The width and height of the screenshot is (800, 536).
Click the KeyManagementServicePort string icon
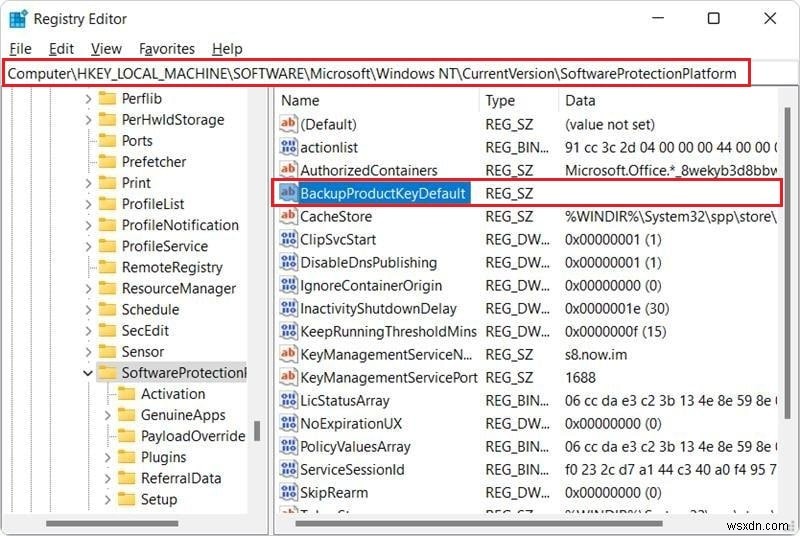click(x=288, y=377)
